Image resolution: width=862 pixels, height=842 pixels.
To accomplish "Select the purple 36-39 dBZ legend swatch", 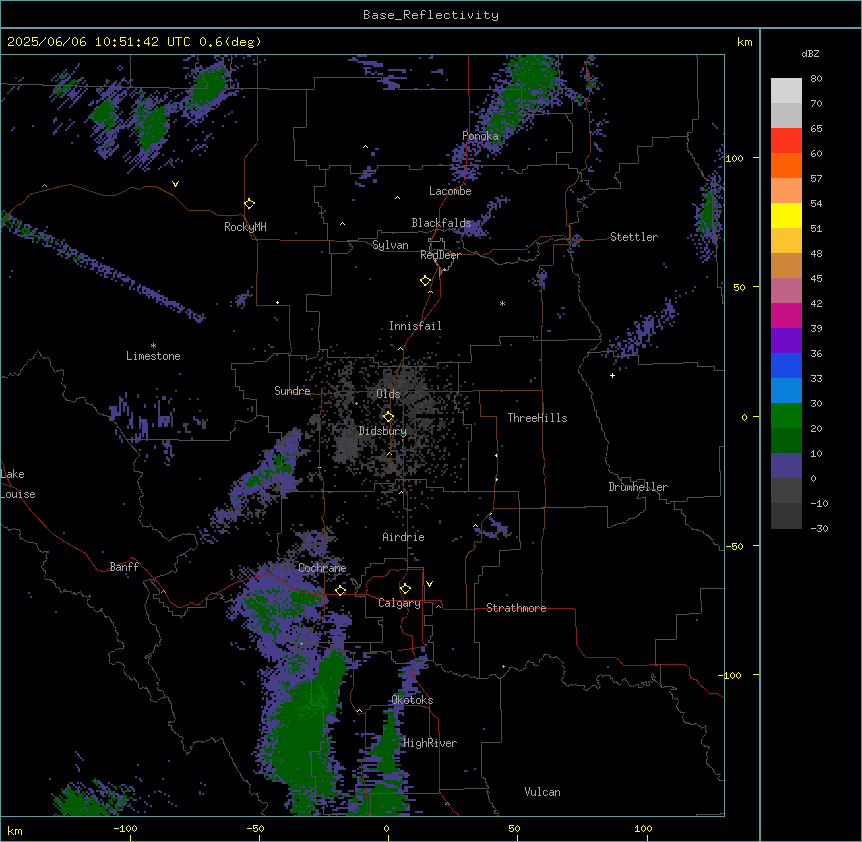I will tap(786, 341).
